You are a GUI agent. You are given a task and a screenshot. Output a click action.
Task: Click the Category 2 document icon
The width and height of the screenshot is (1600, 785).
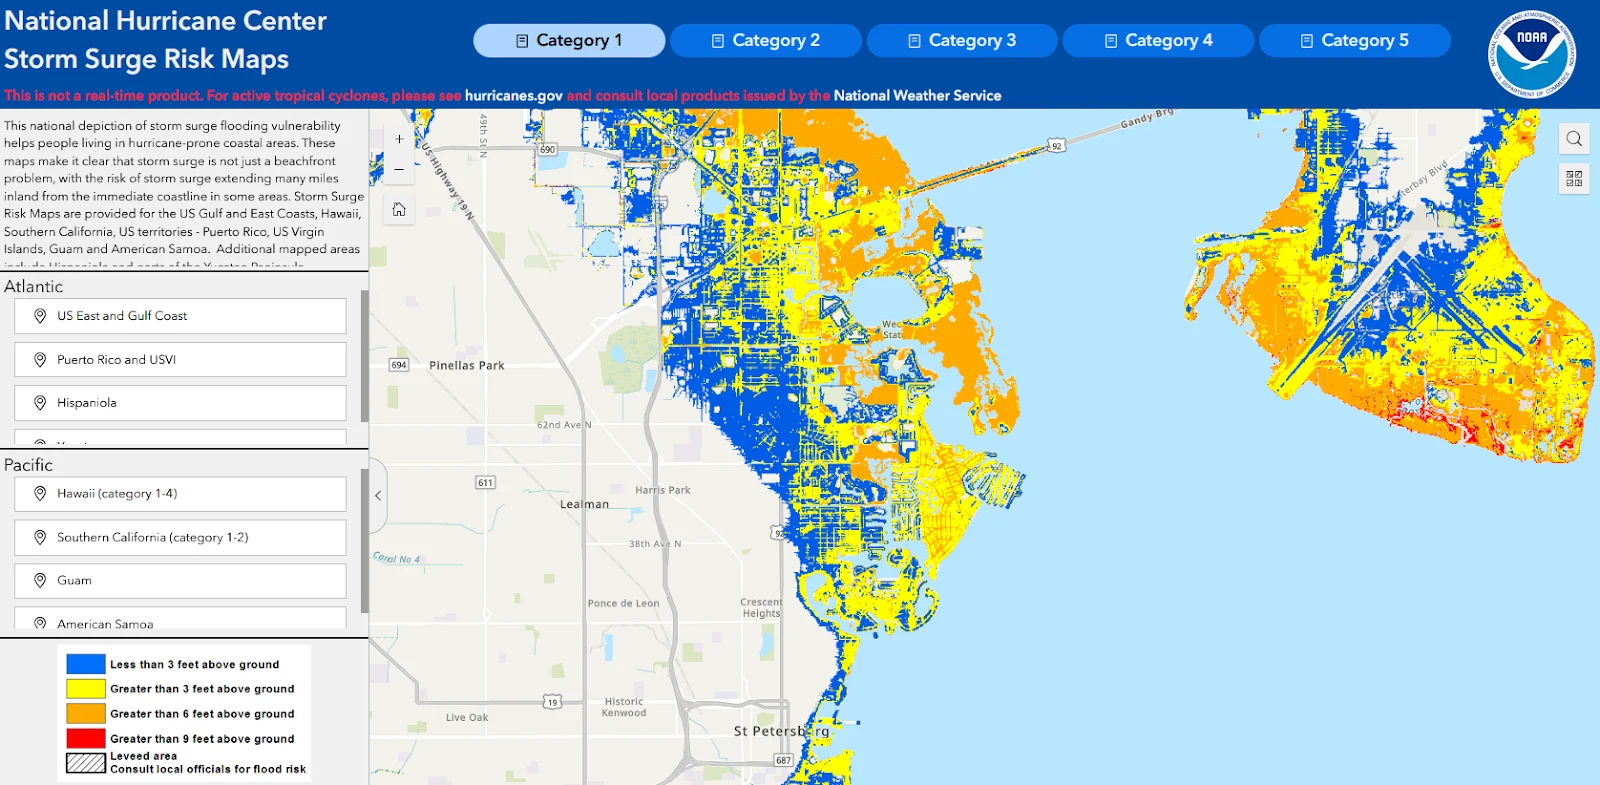(718, 41)
